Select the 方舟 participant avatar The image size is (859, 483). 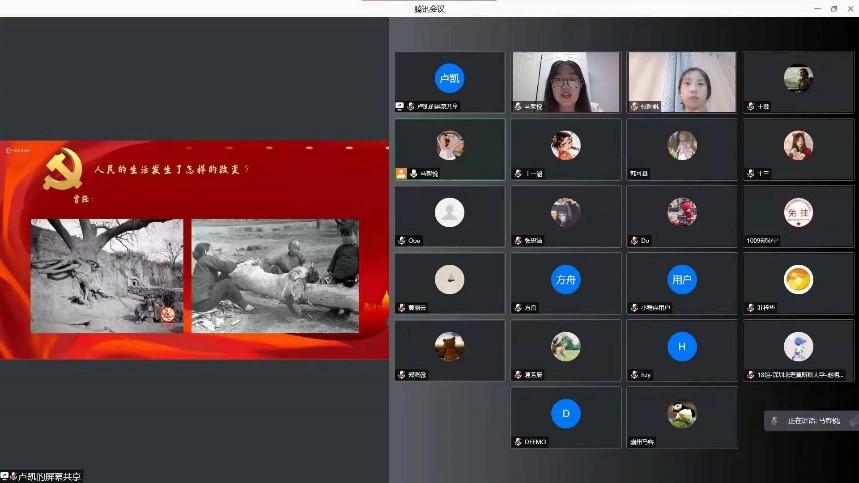click(565, 279)
